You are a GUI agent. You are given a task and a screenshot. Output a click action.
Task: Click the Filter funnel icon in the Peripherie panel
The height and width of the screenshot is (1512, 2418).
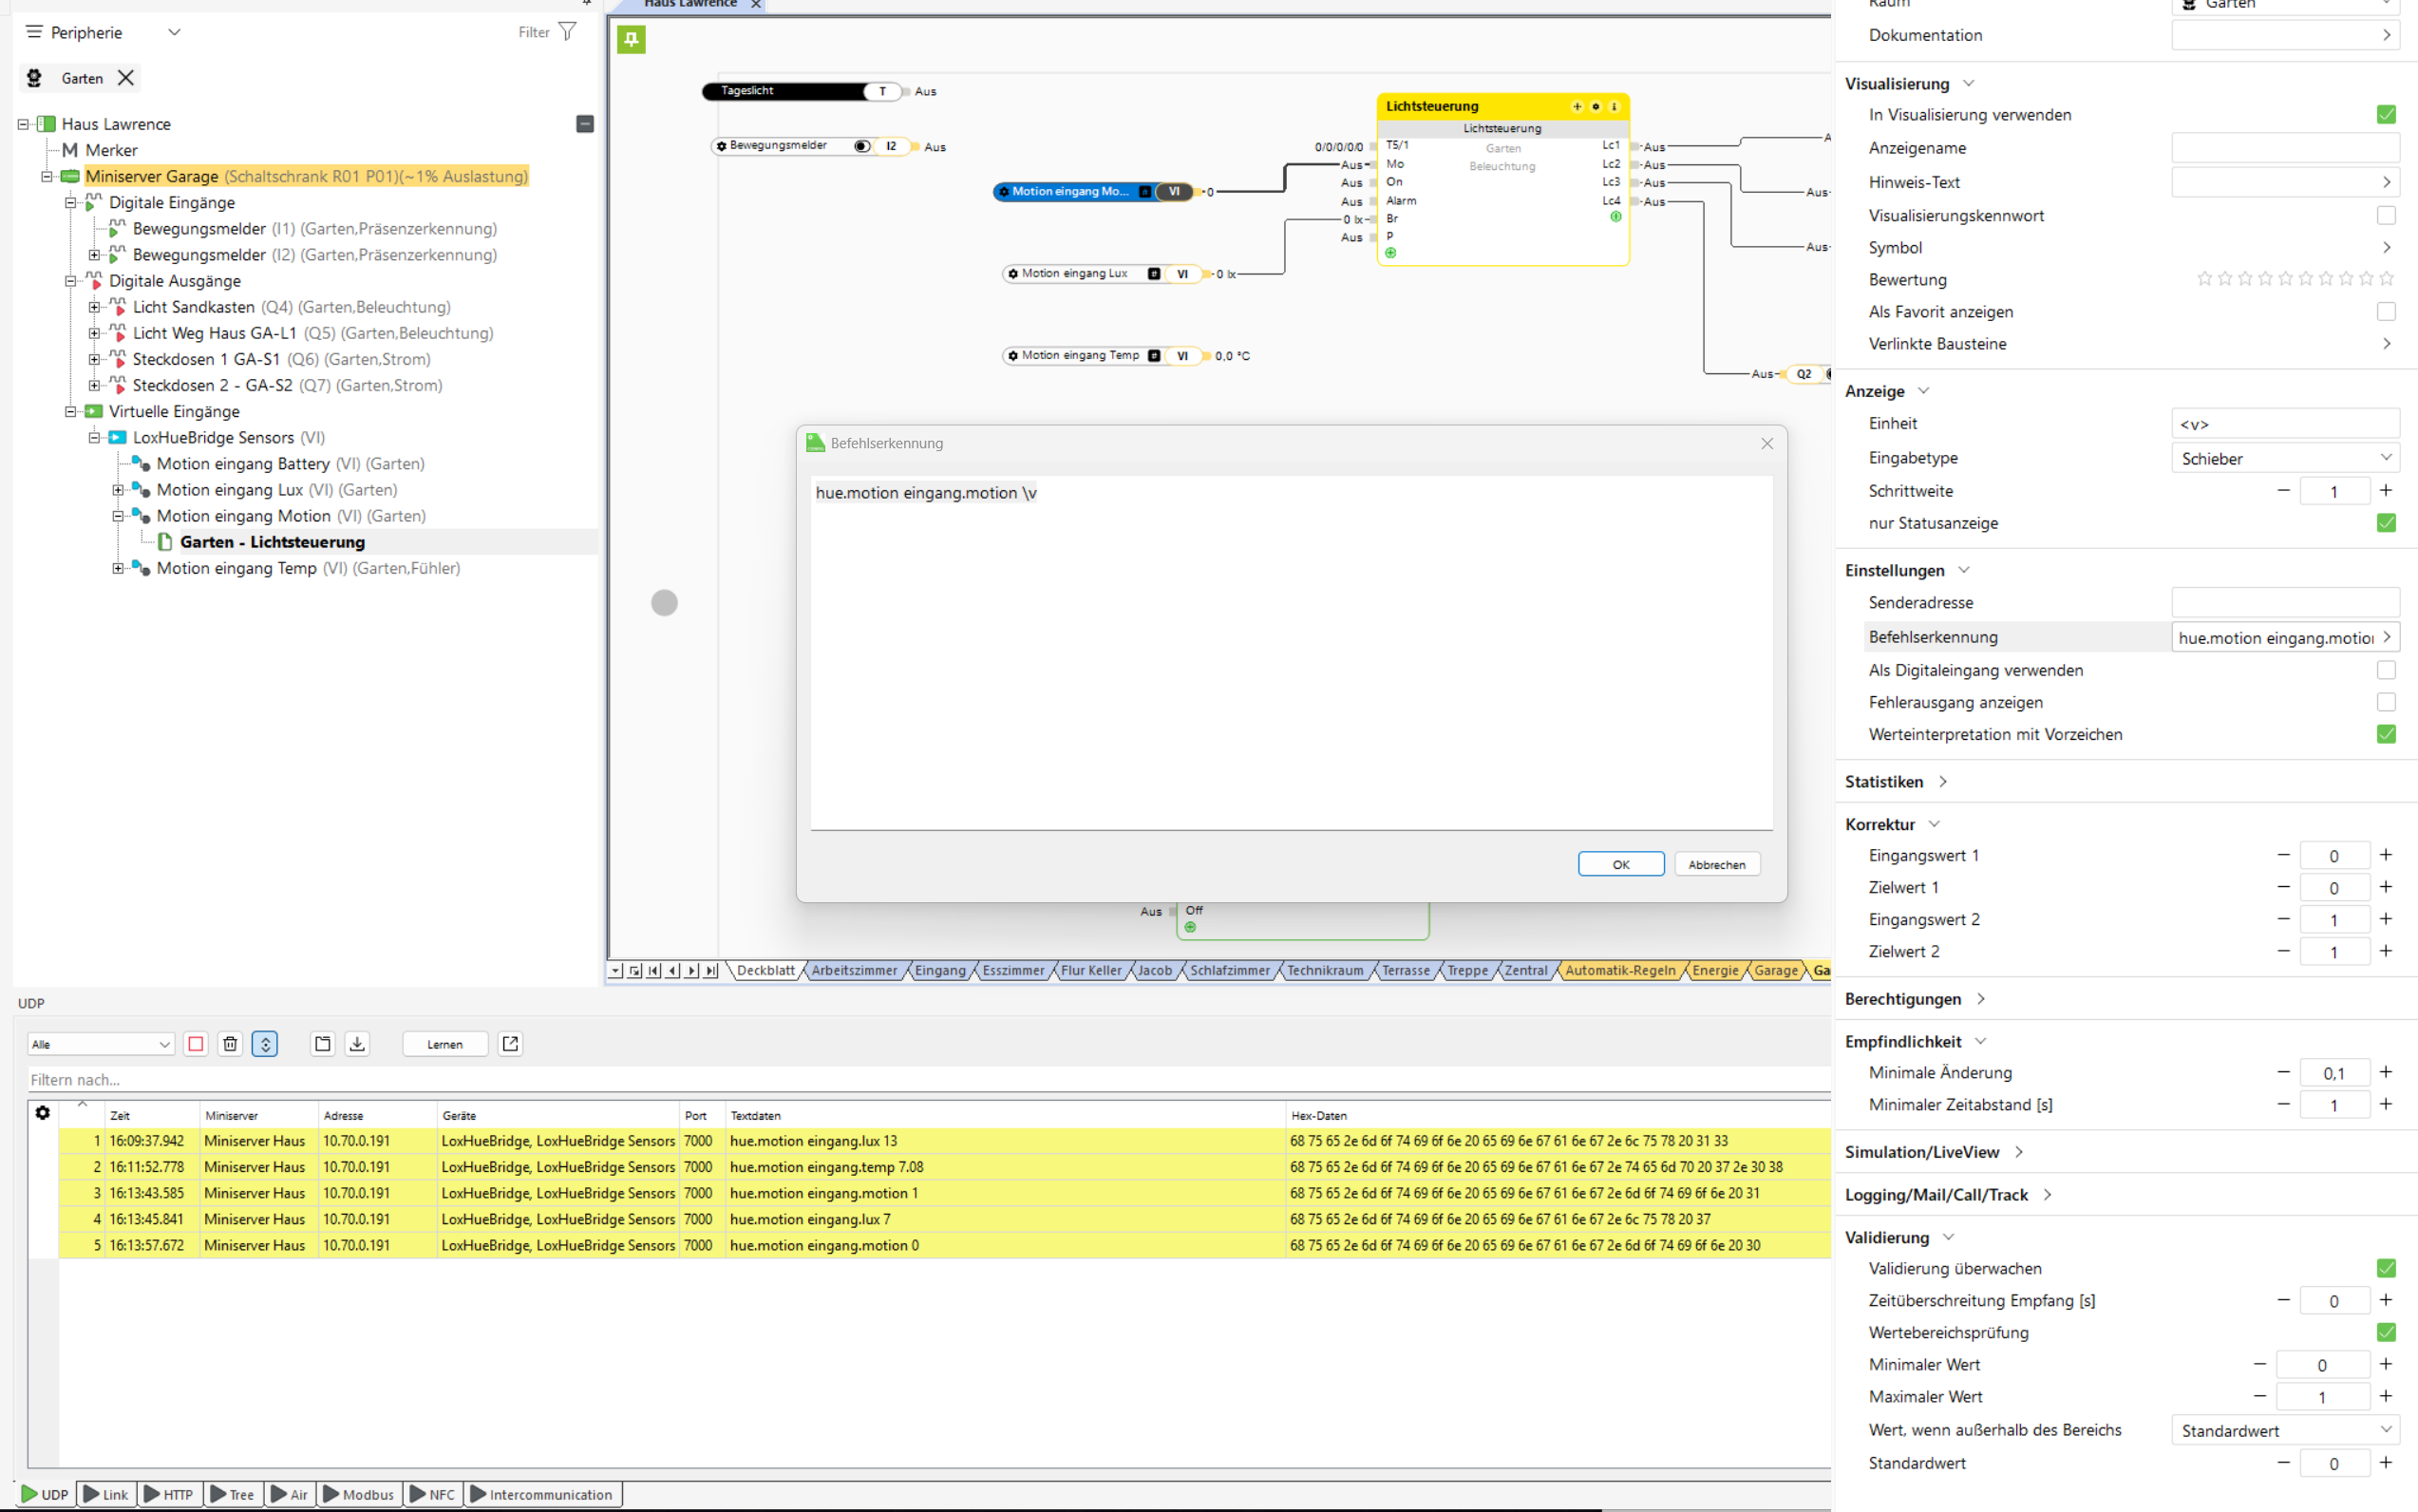click(567, 32)
